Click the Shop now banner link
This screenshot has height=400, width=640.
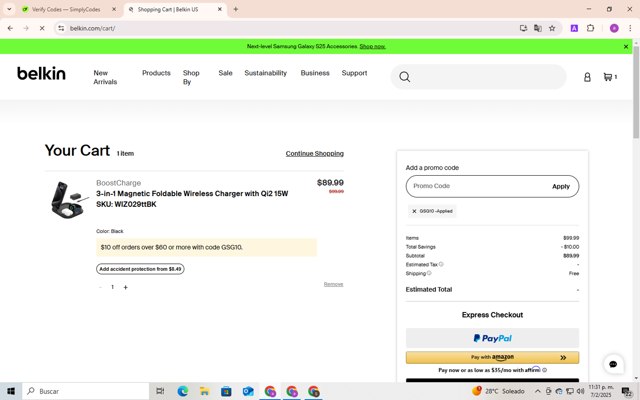click(x=372, y=47)
